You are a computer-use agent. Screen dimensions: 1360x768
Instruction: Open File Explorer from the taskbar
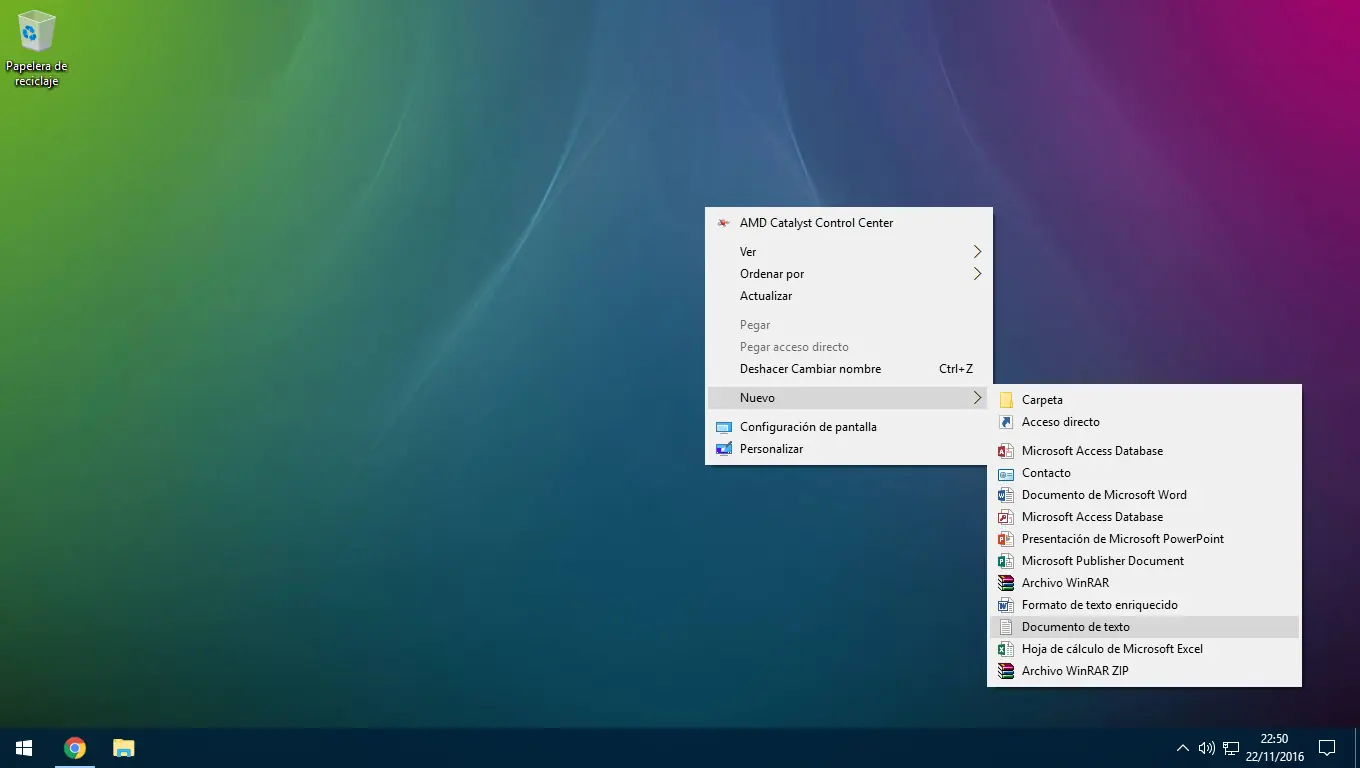pos(123,748)
